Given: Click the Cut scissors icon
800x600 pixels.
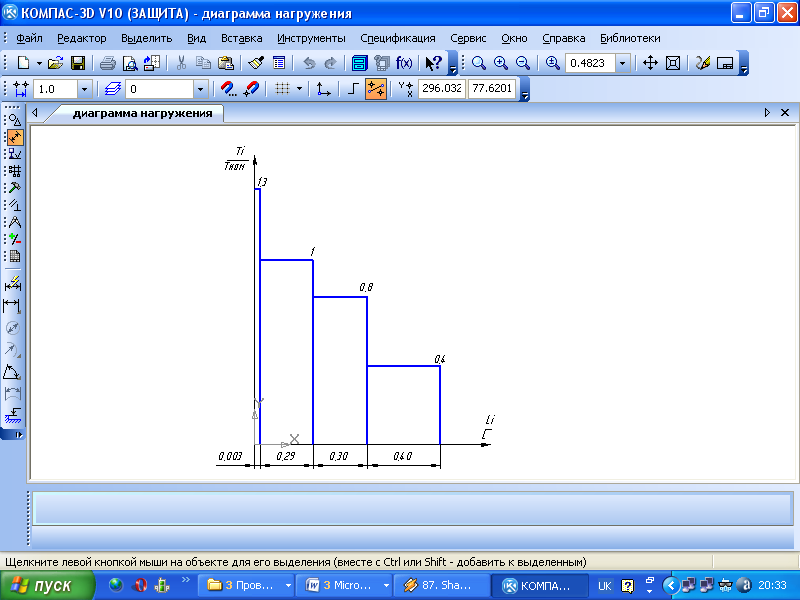Looking at the screenshot, I should pos(181,63).
